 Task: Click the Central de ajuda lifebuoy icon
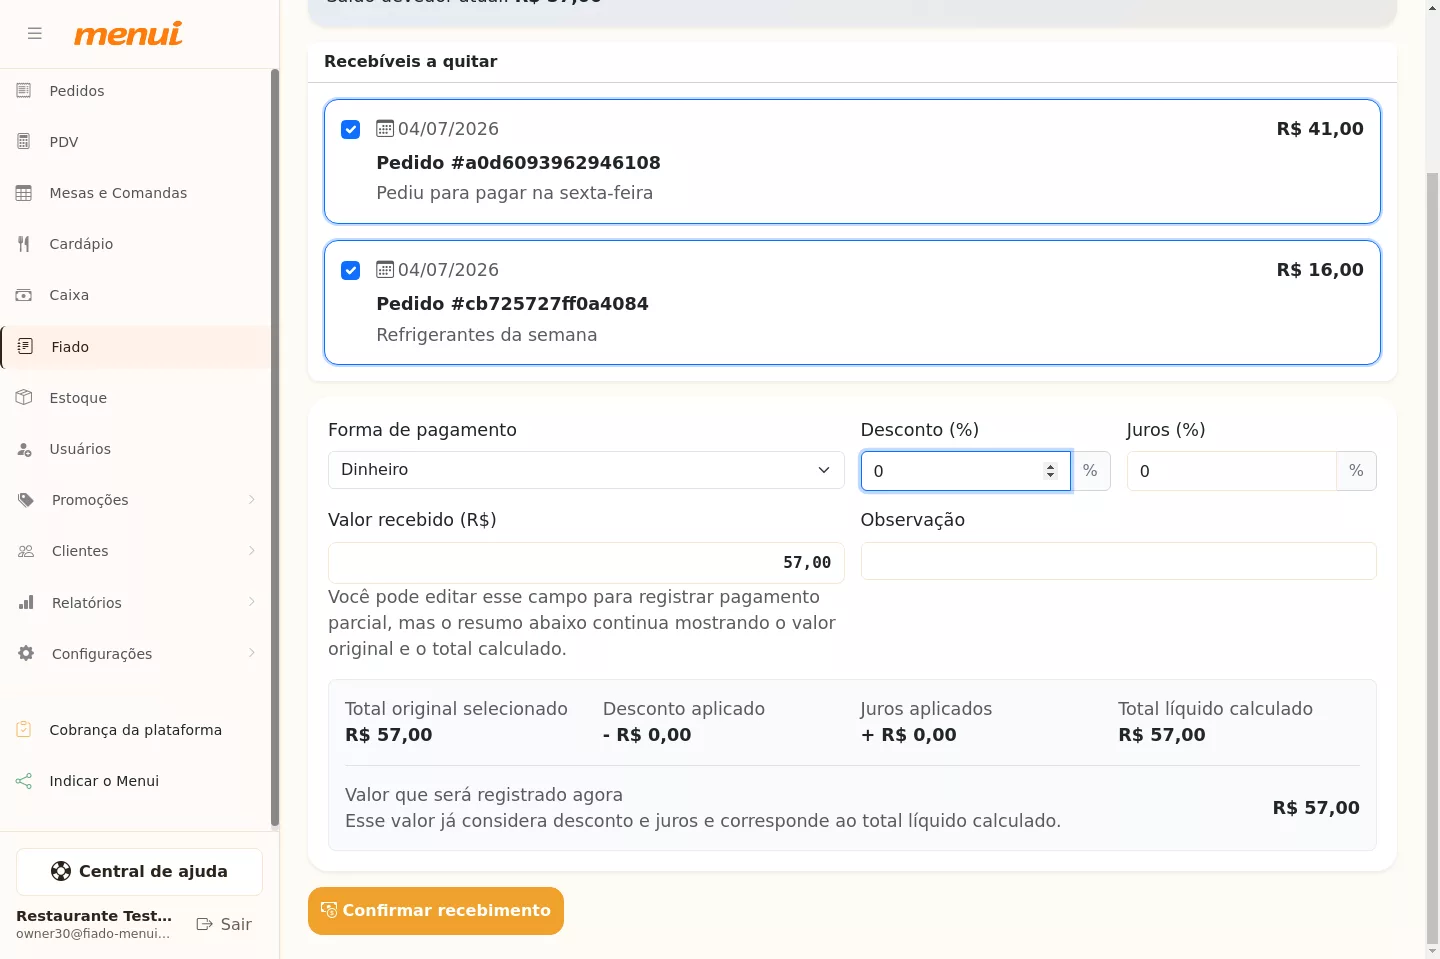point(61,871)
